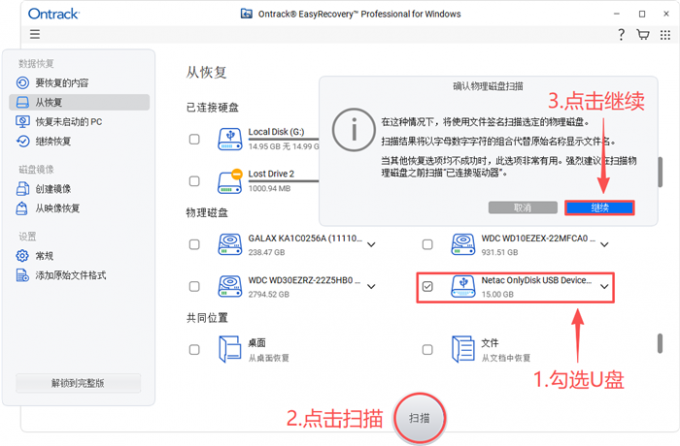
Task: Open 继续恢复 in sidebar
Action: click(x=79, y=141)
